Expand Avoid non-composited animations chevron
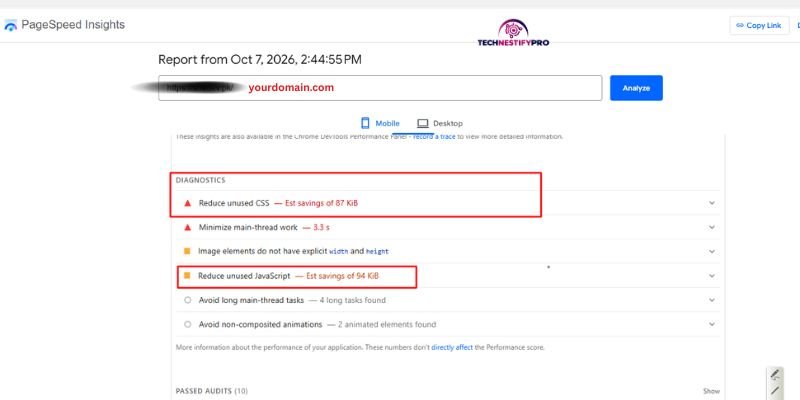 [x=712, y=324]
